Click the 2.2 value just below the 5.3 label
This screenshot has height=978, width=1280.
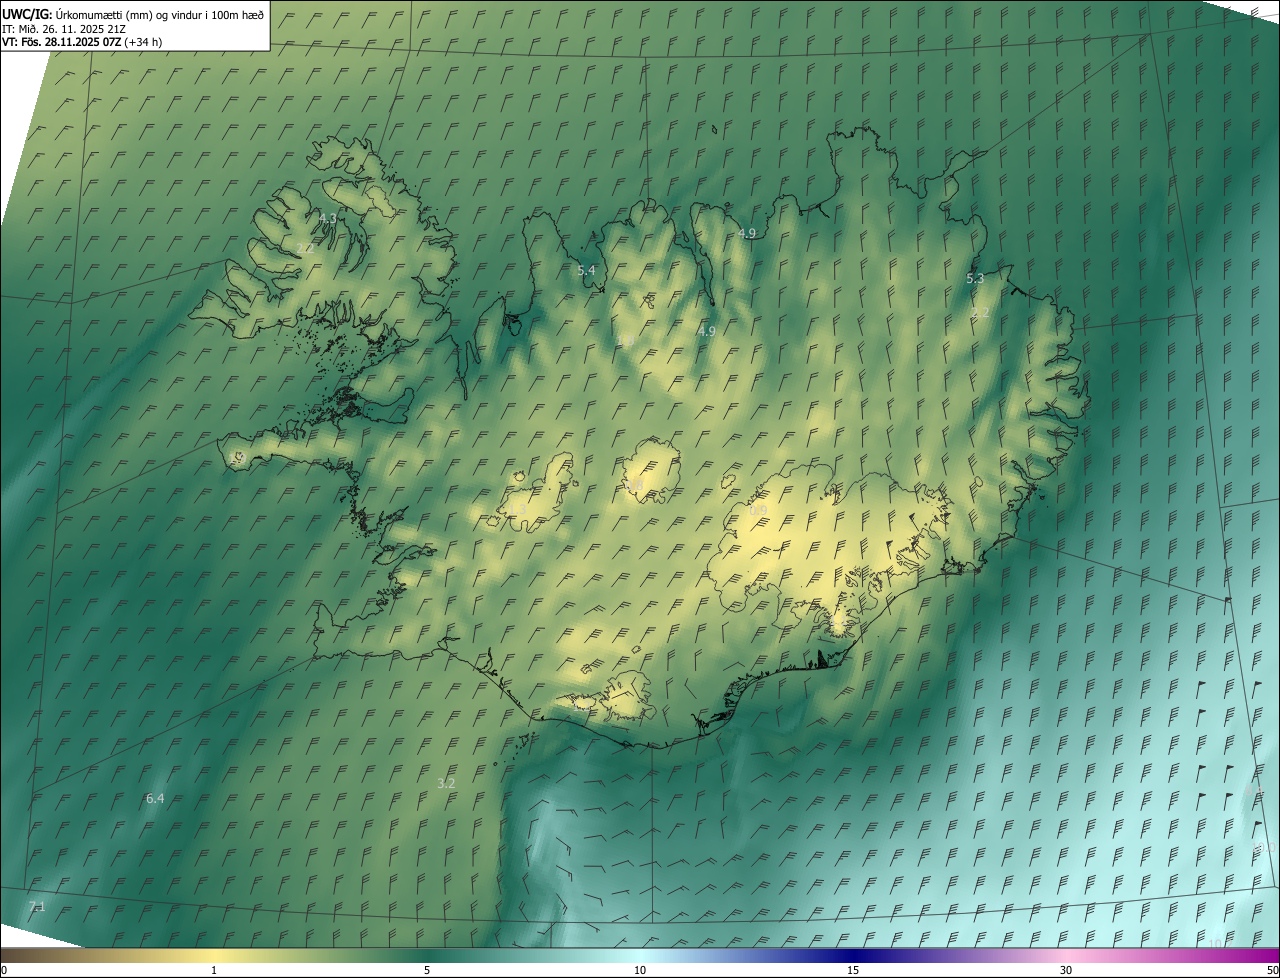point(980,312)
